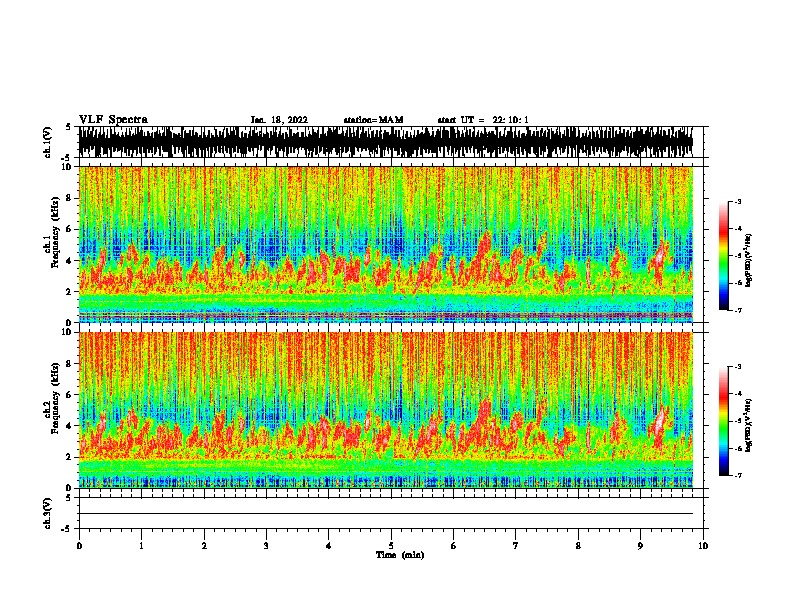Click the "-3" label on upper color bar

(x=737, y=201)
